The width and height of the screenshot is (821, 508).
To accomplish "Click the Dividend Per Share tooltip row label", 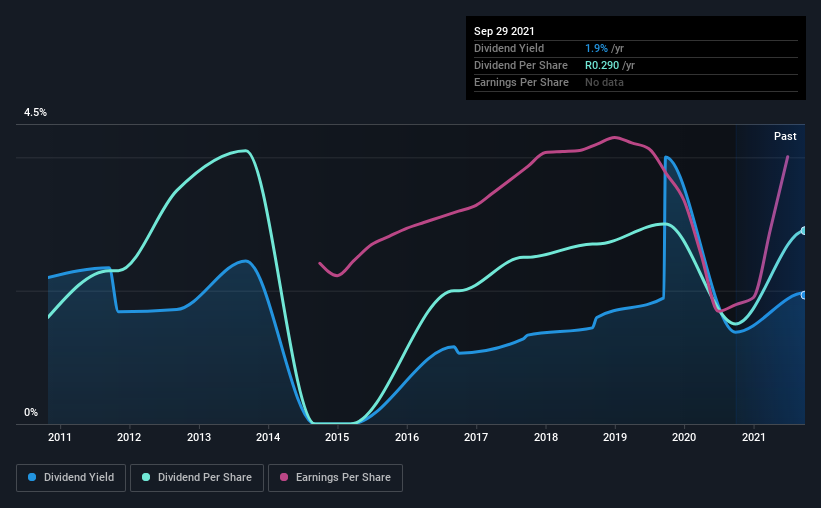I will point(520,65).
